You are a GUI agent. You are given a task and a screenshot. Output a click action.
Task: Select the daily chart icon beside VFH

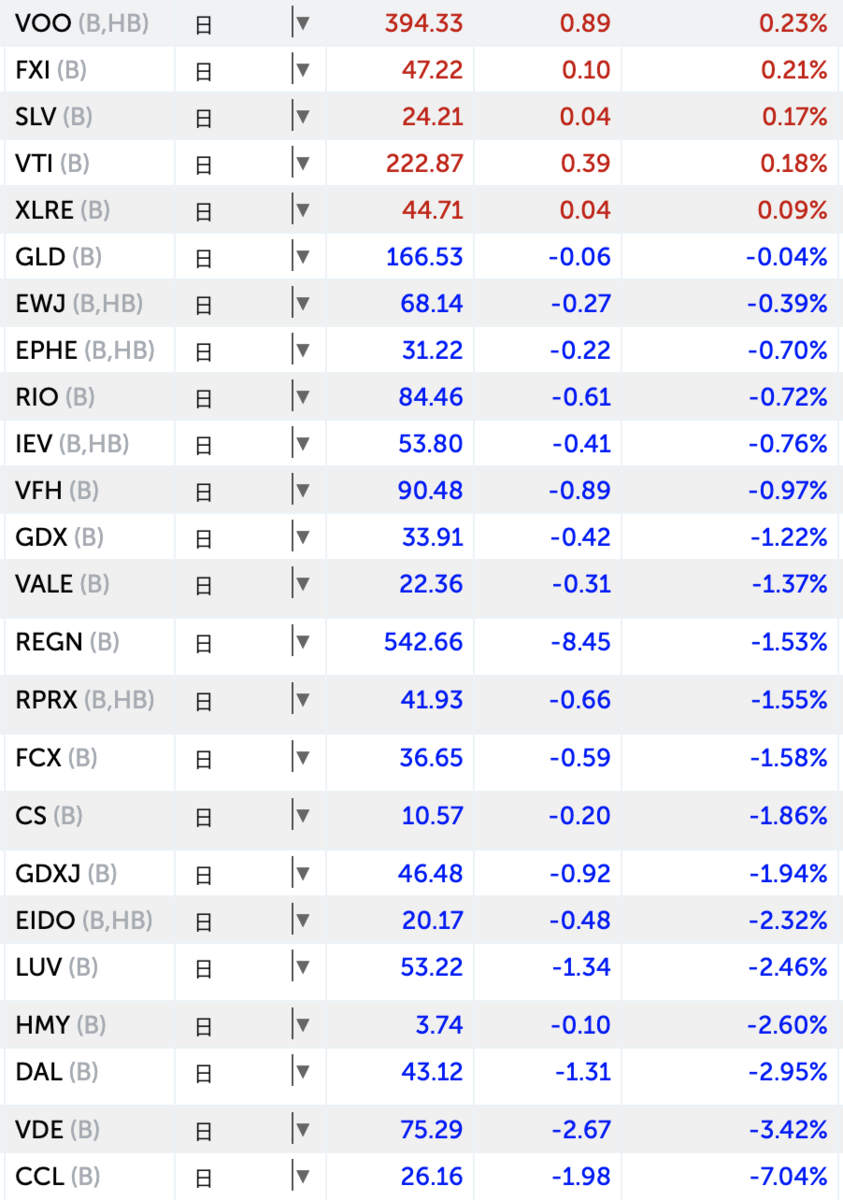[x=203, y=491]
